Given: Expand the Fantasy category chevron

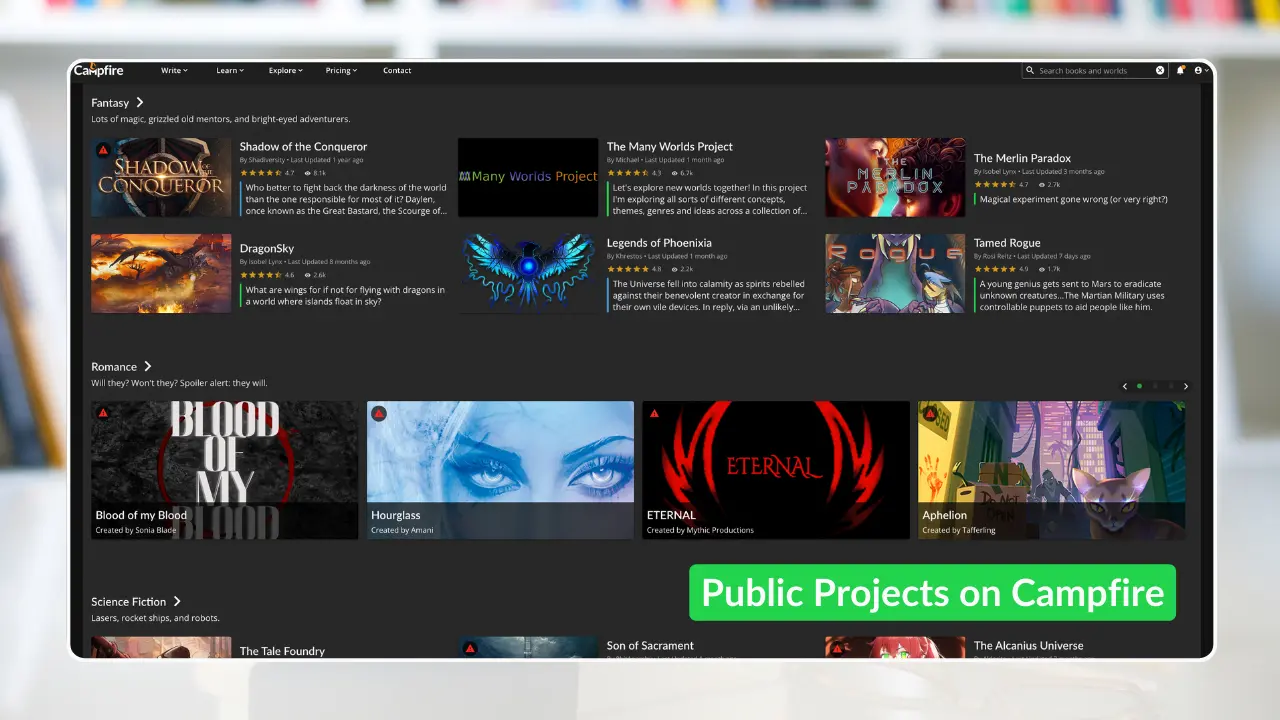Looking at the screenshot, I should pos(140,103).
